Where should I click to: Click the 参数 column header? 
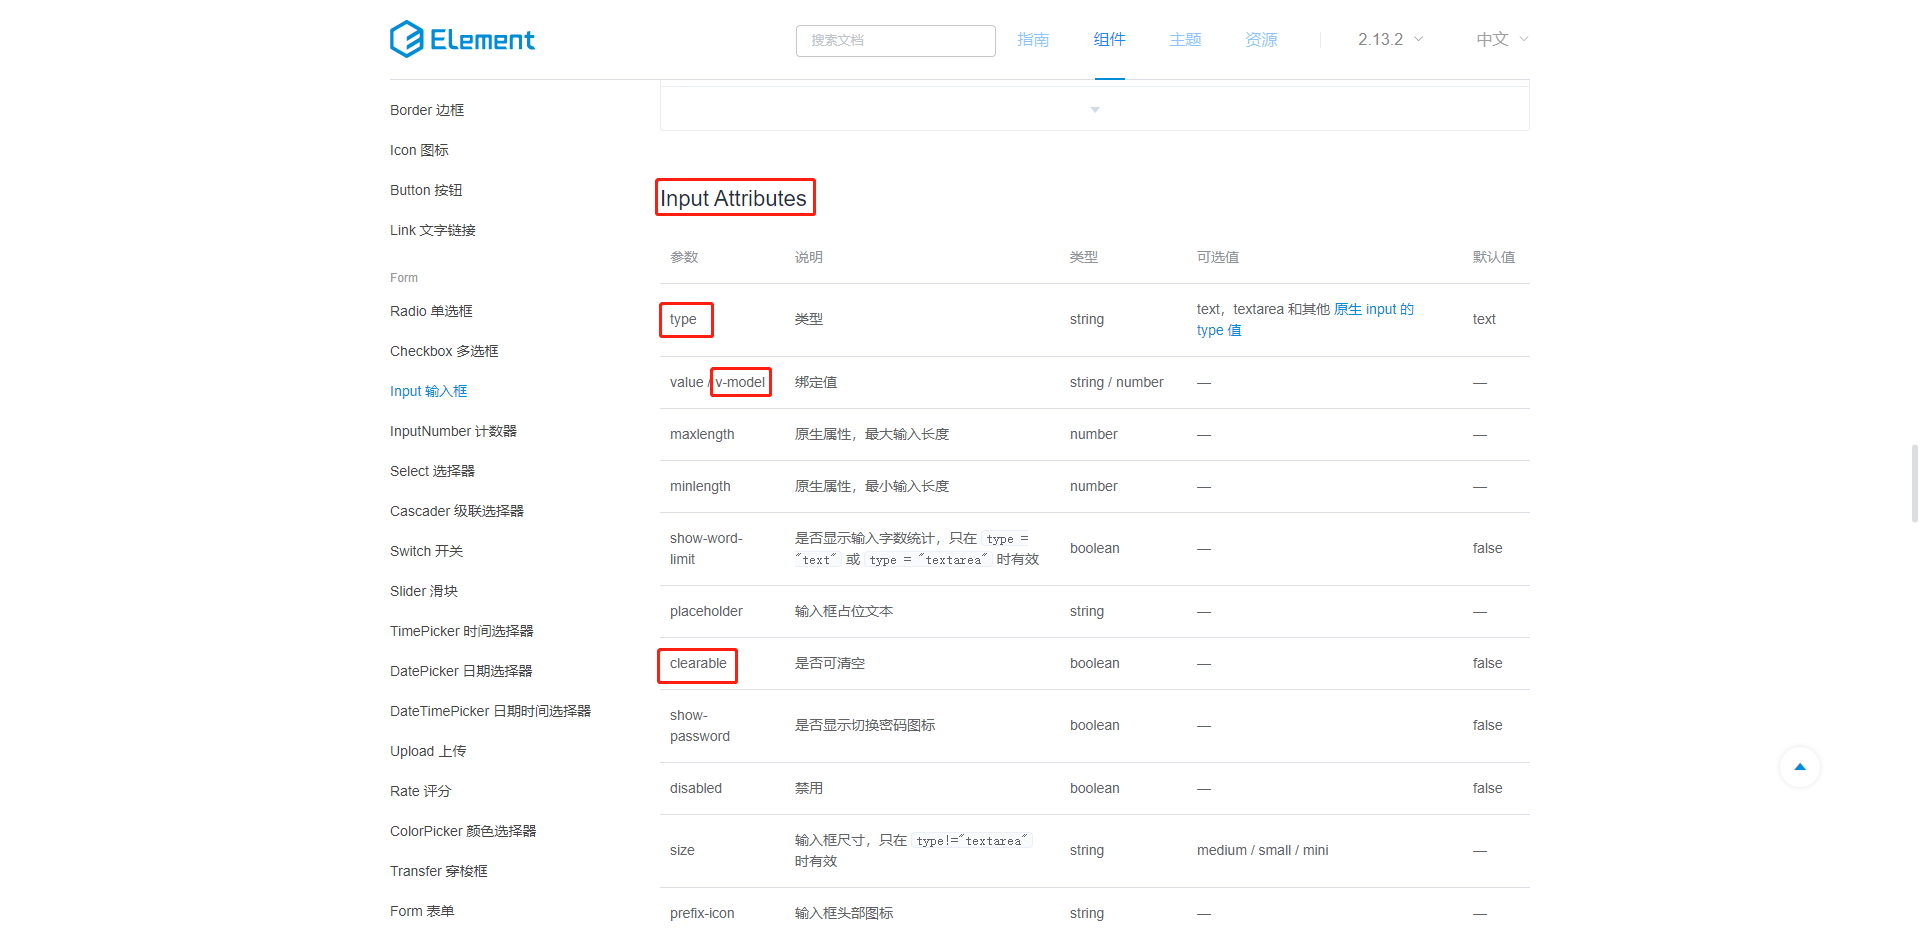coord(684,257)
